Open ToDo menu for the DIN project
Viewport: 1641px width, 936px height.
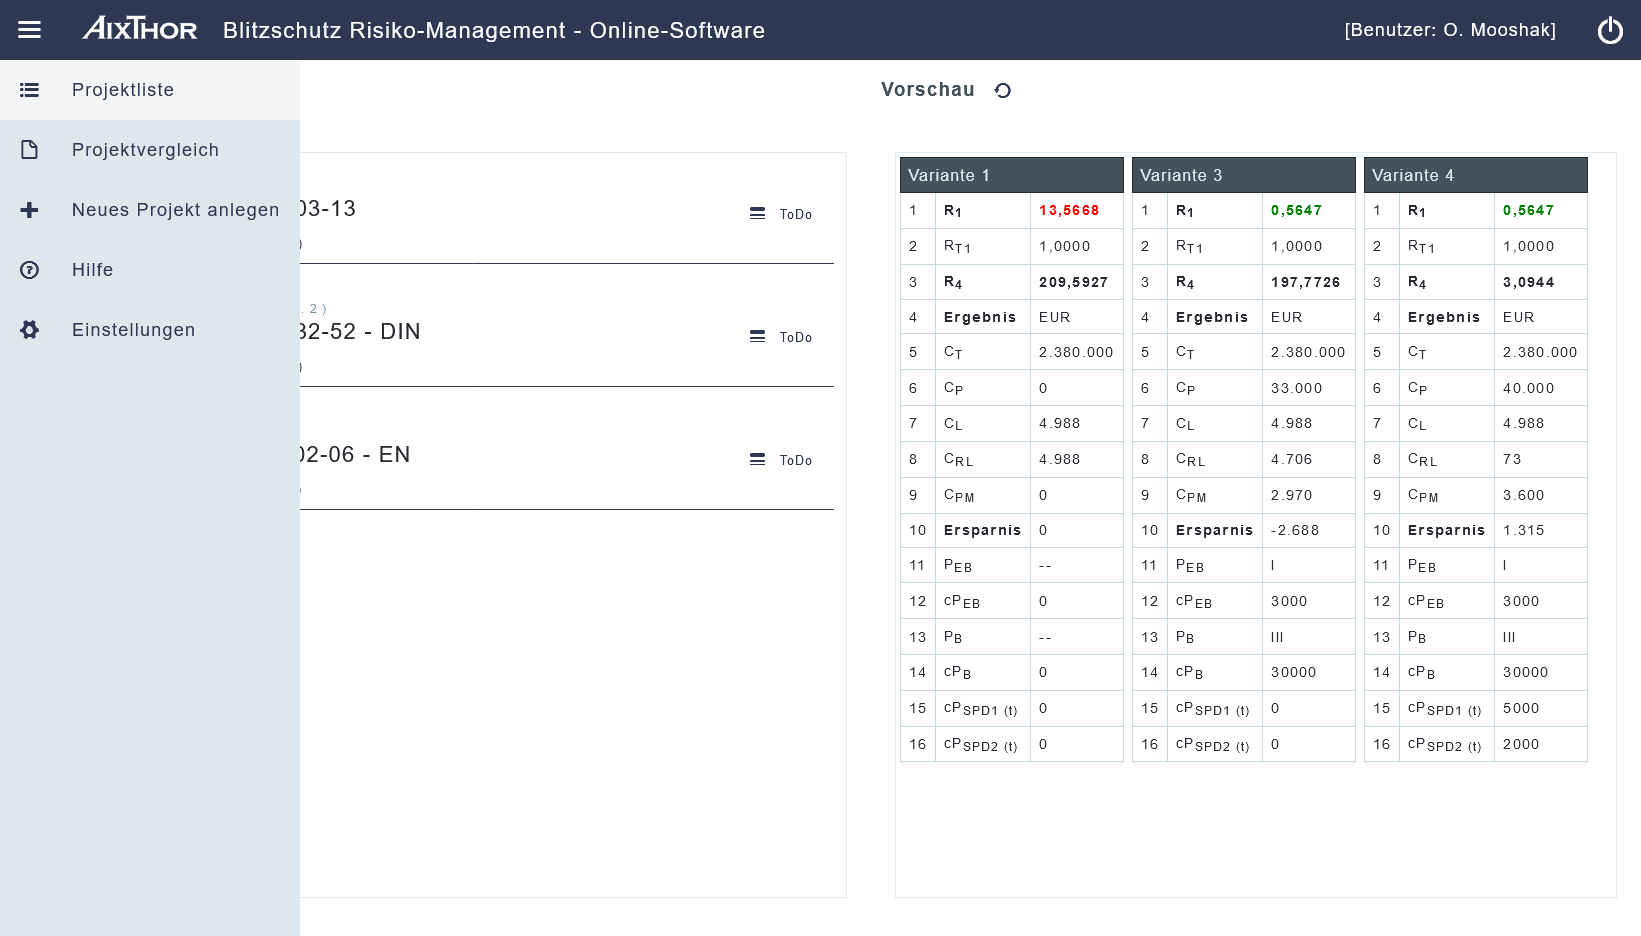(780, 337)
